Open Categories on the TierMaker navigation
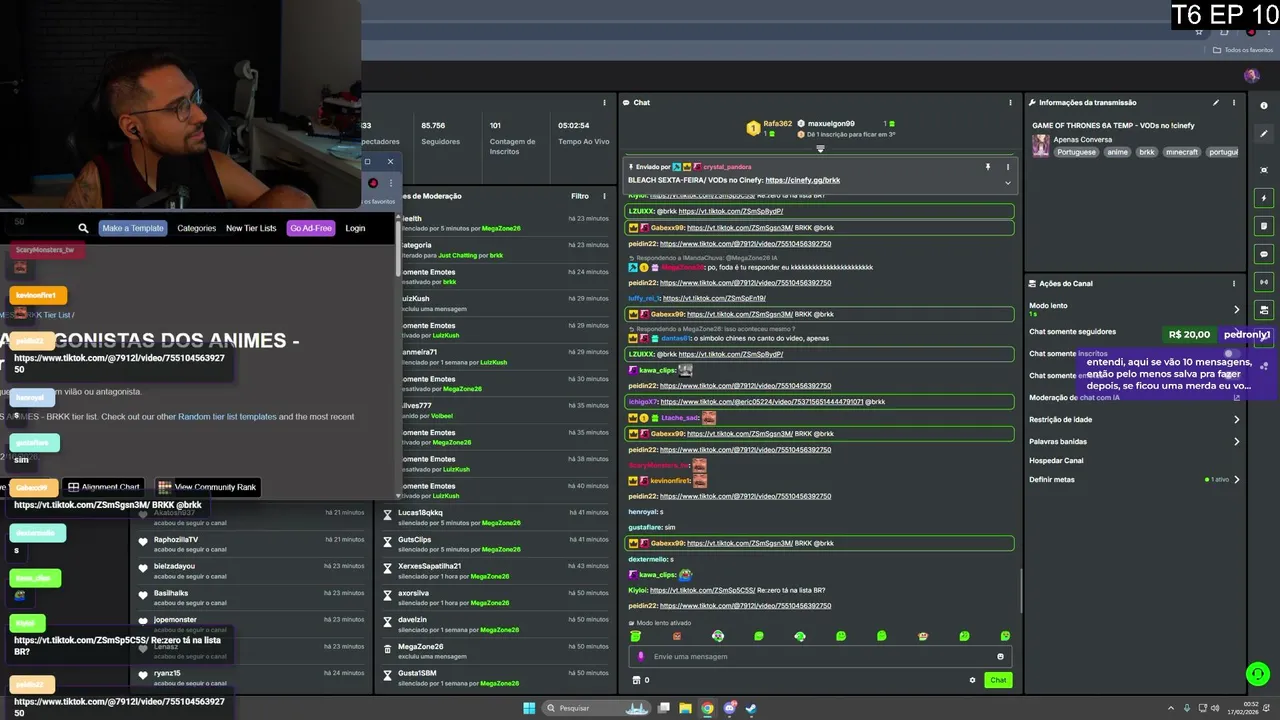 [x=196, y=228]
